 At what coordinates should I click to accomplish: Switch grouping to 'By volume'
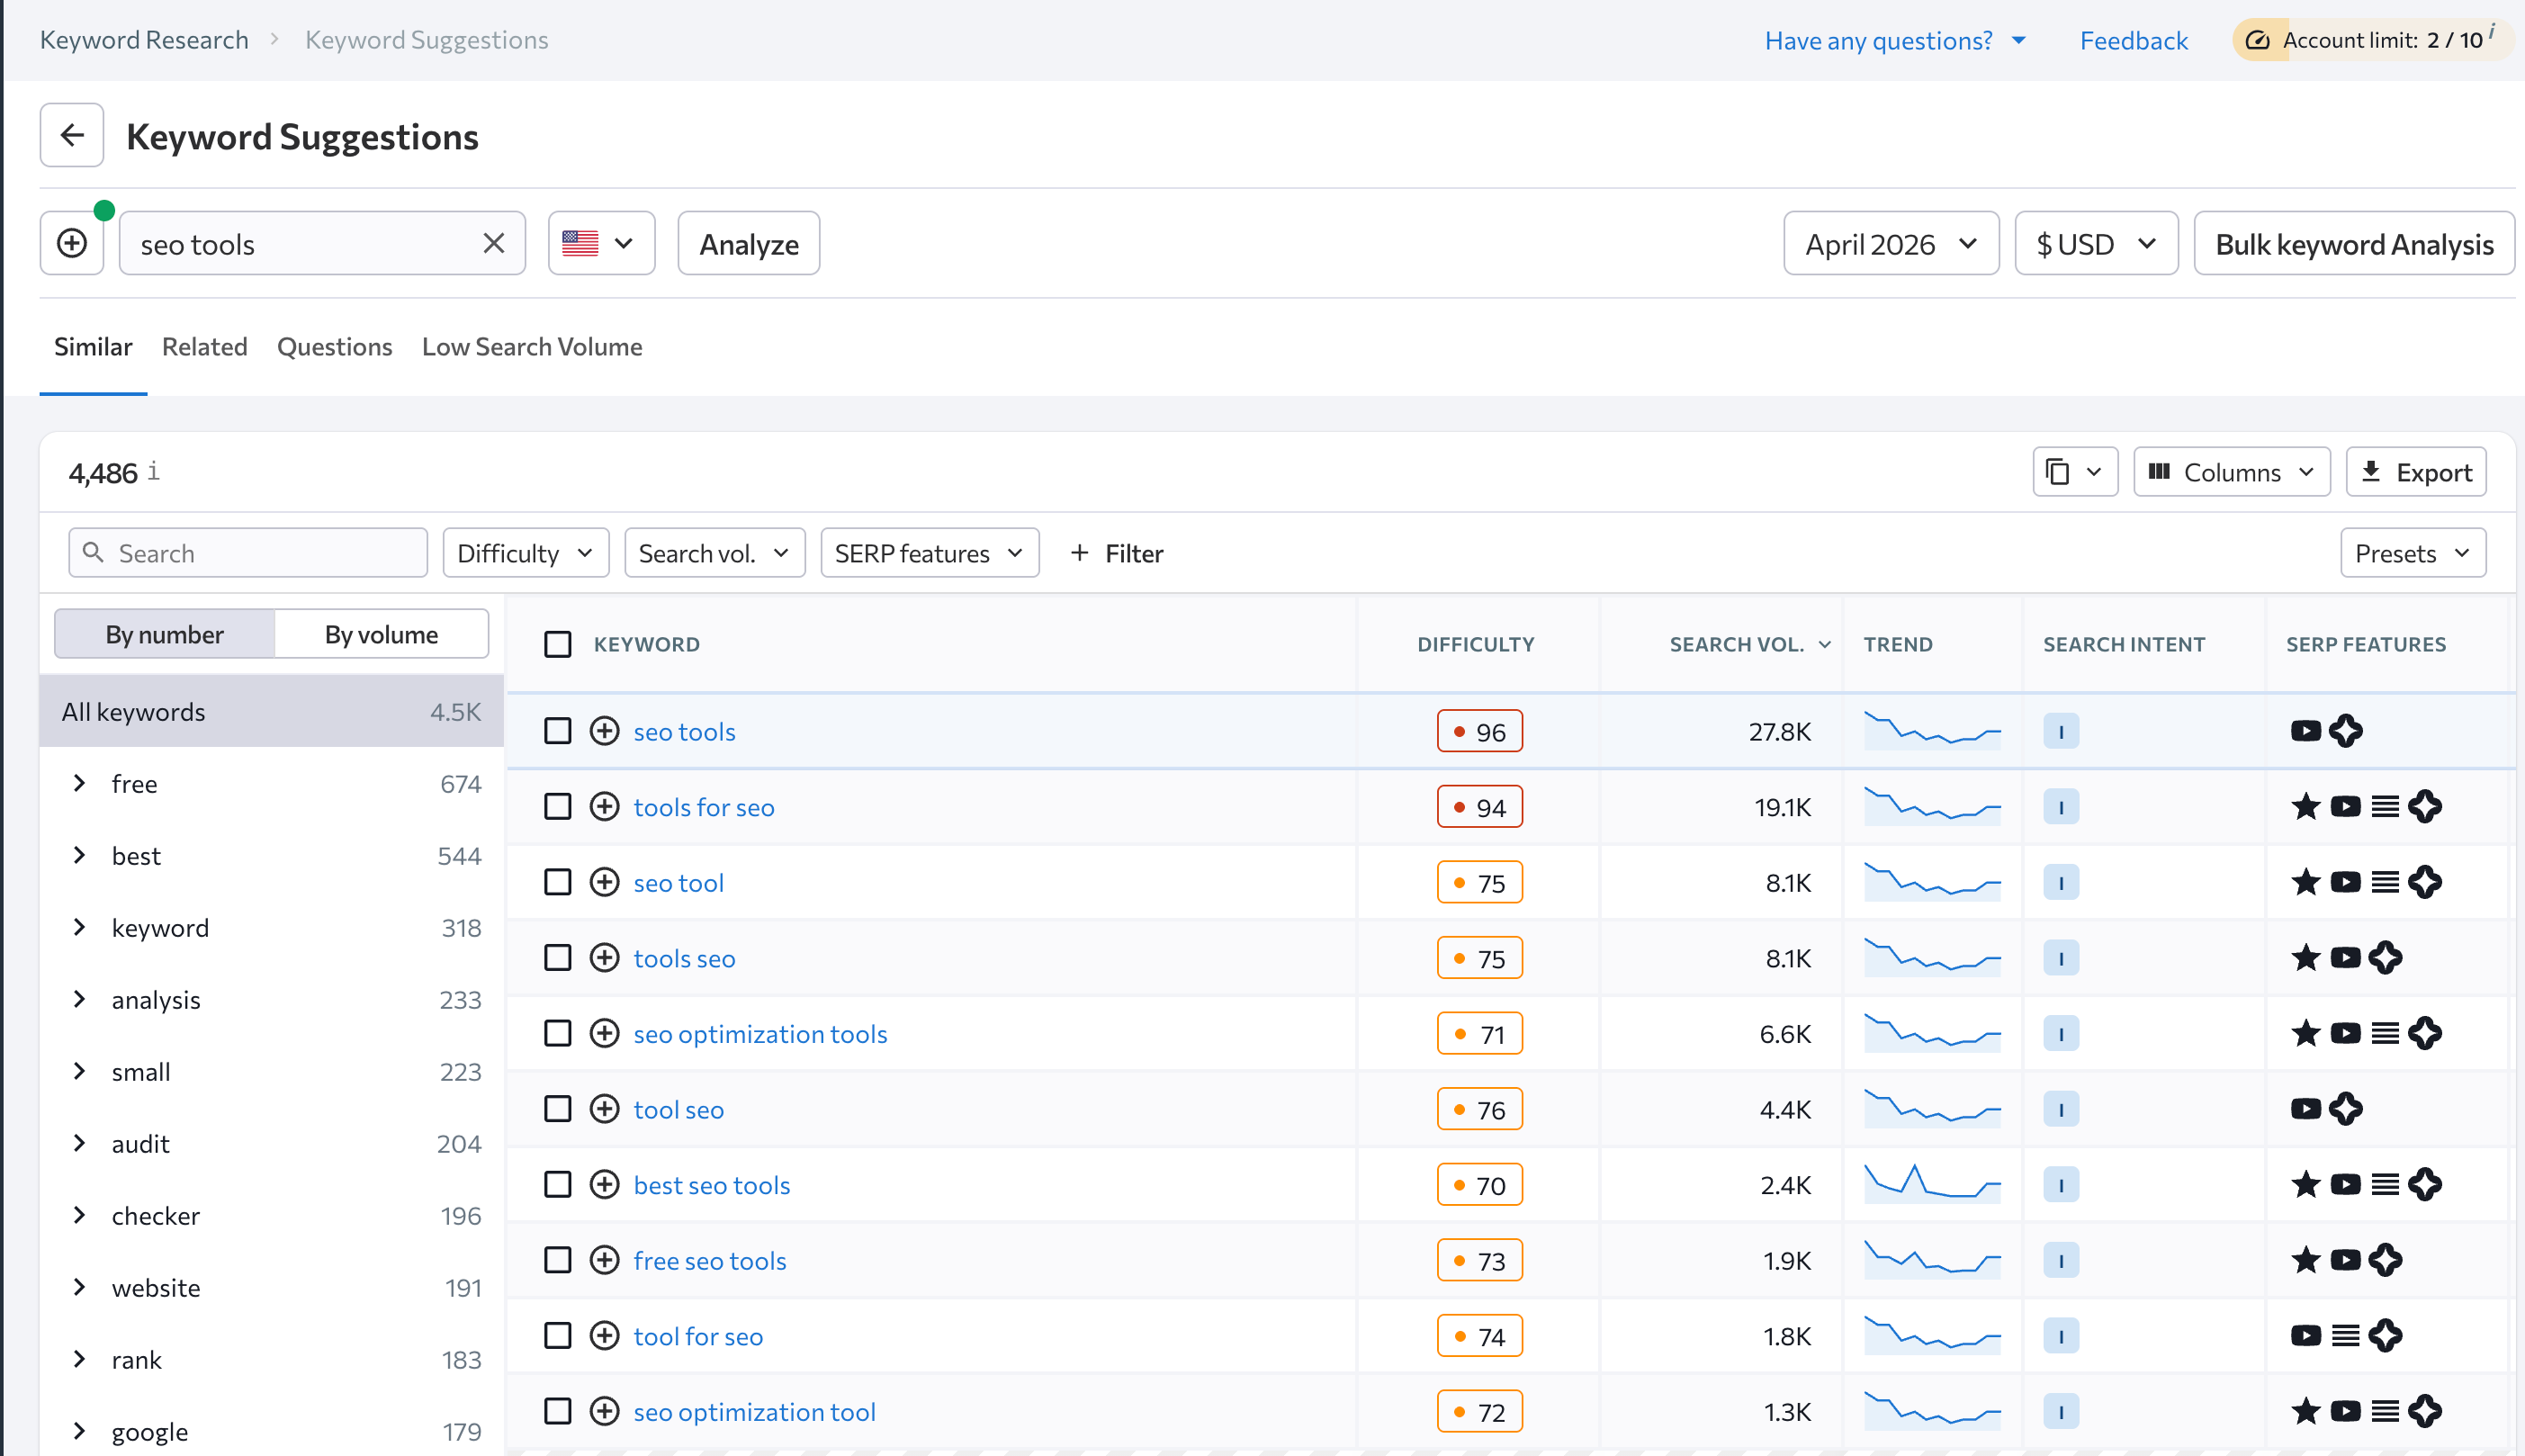coord(381,634)
